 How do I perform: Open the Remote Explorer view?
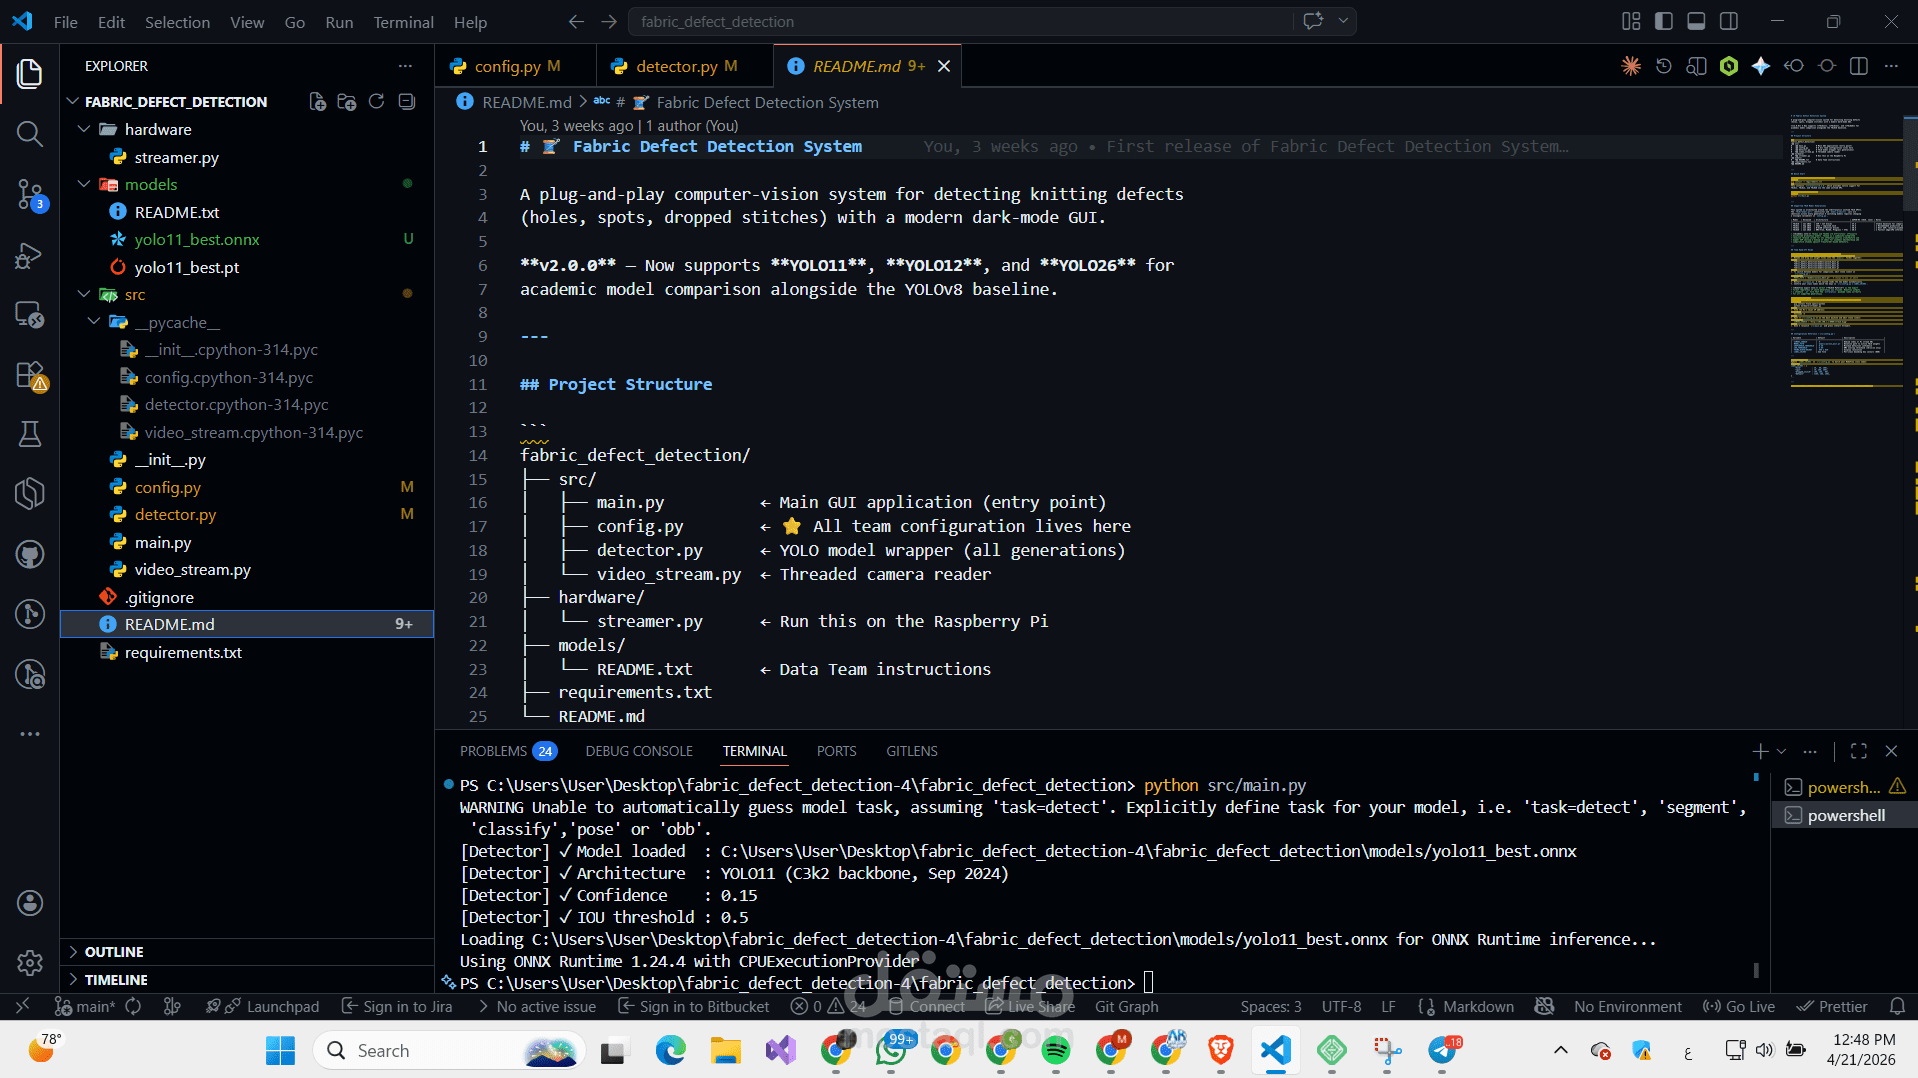[30, 315]
